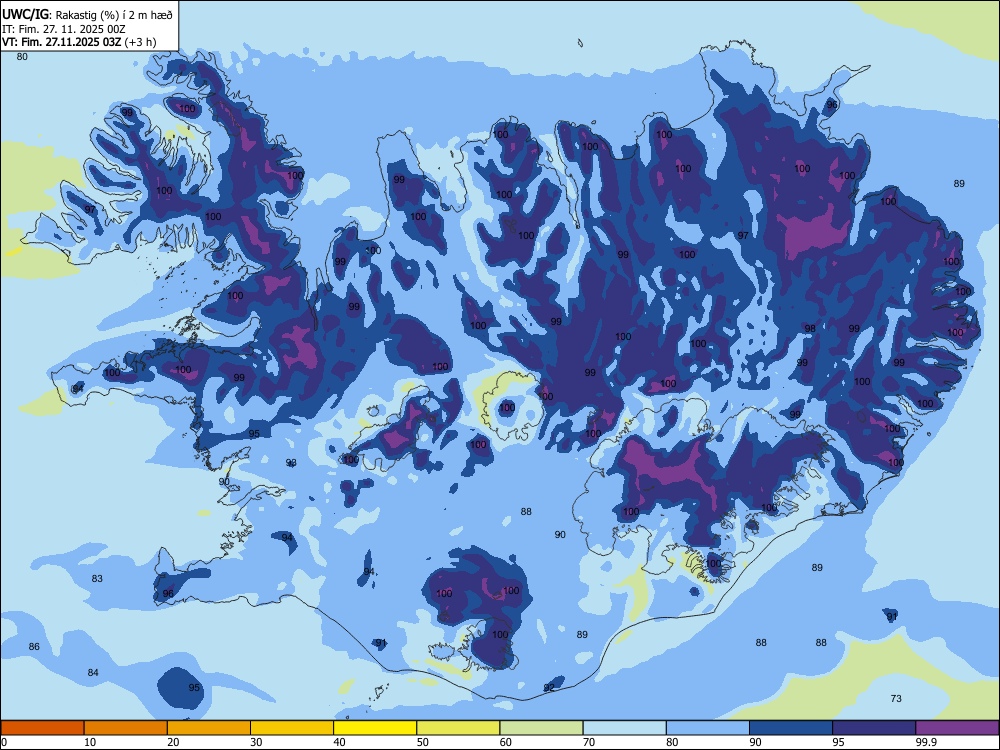Image resolution: width=1000 pixels, height=750 pixels.
Task: Select the 95–99.9 deep indigo legend swatch
Action: click(x=874, y=728)
